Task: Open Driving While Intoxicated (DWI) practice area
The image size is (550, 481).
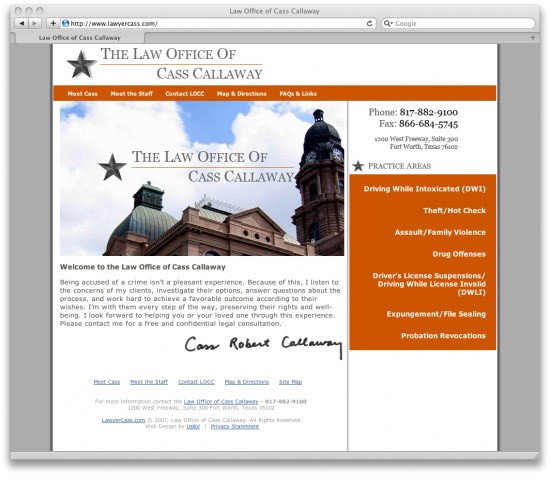Action: (425, 189)
